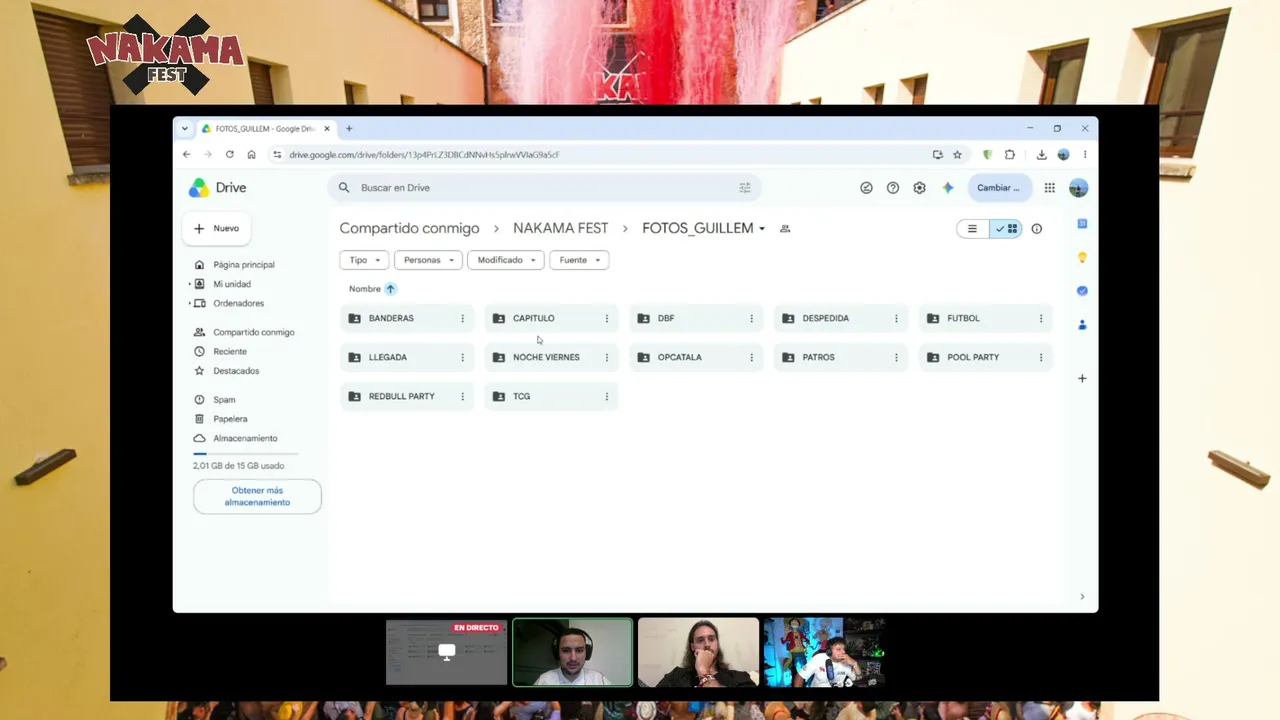Open more actions for NOCHE VIERNES folder
1280x720 pixels.
(607, 357)
